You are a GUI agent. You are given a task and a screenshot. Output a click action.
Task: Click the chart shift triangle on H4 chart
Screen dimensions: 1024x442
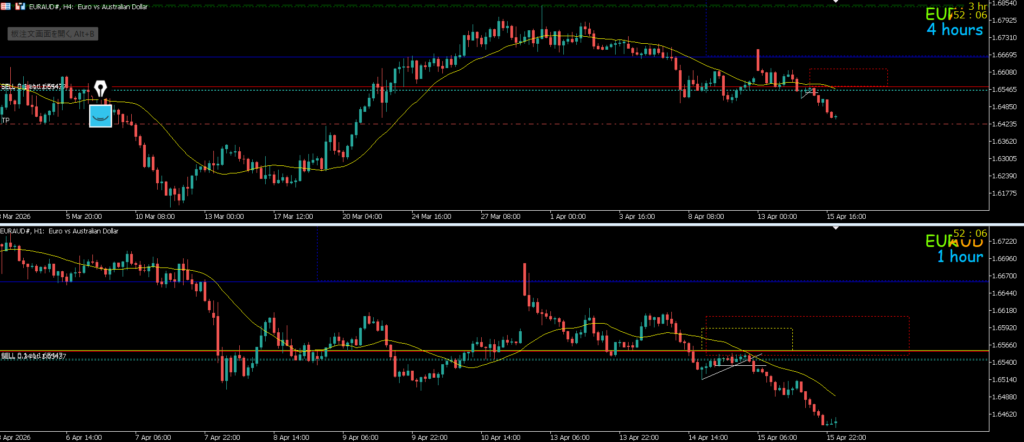pos(836,3)
